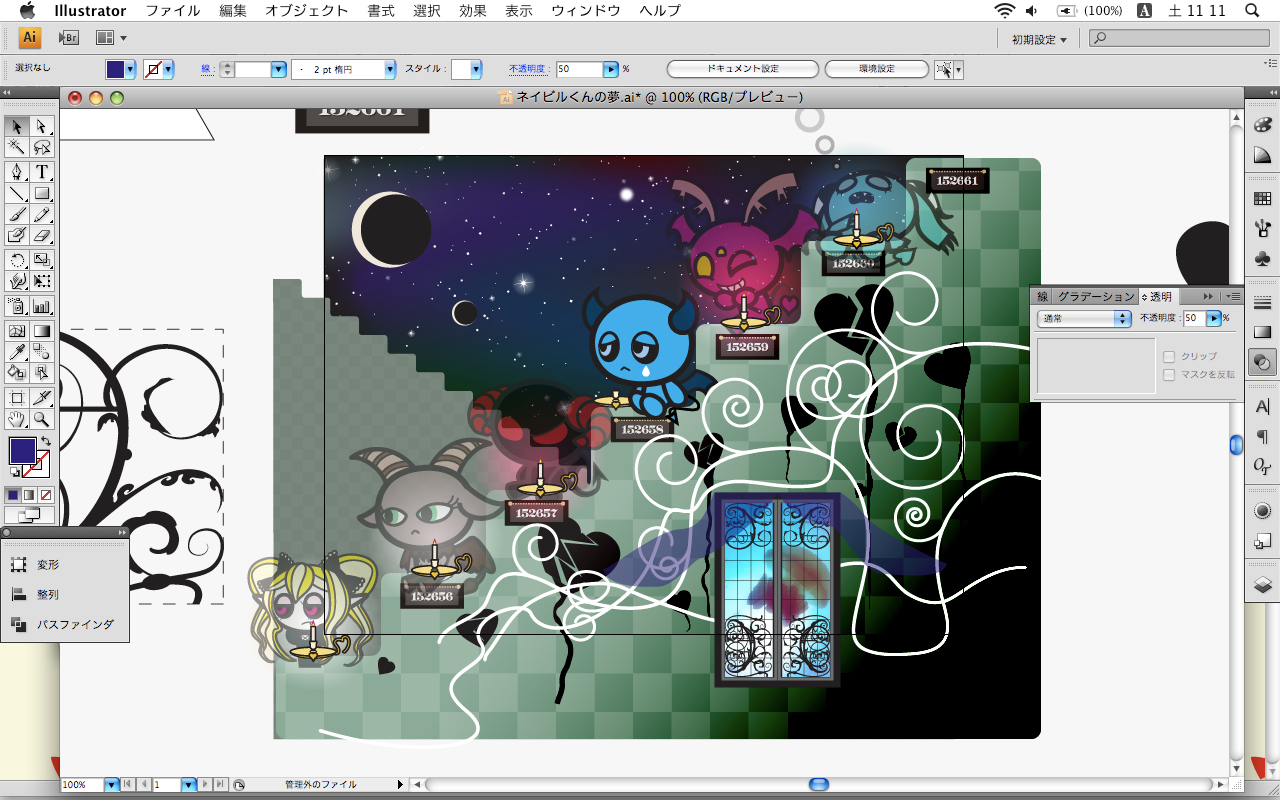
Task: Open the 効果 menu
Action: click(x=473, y=11)
